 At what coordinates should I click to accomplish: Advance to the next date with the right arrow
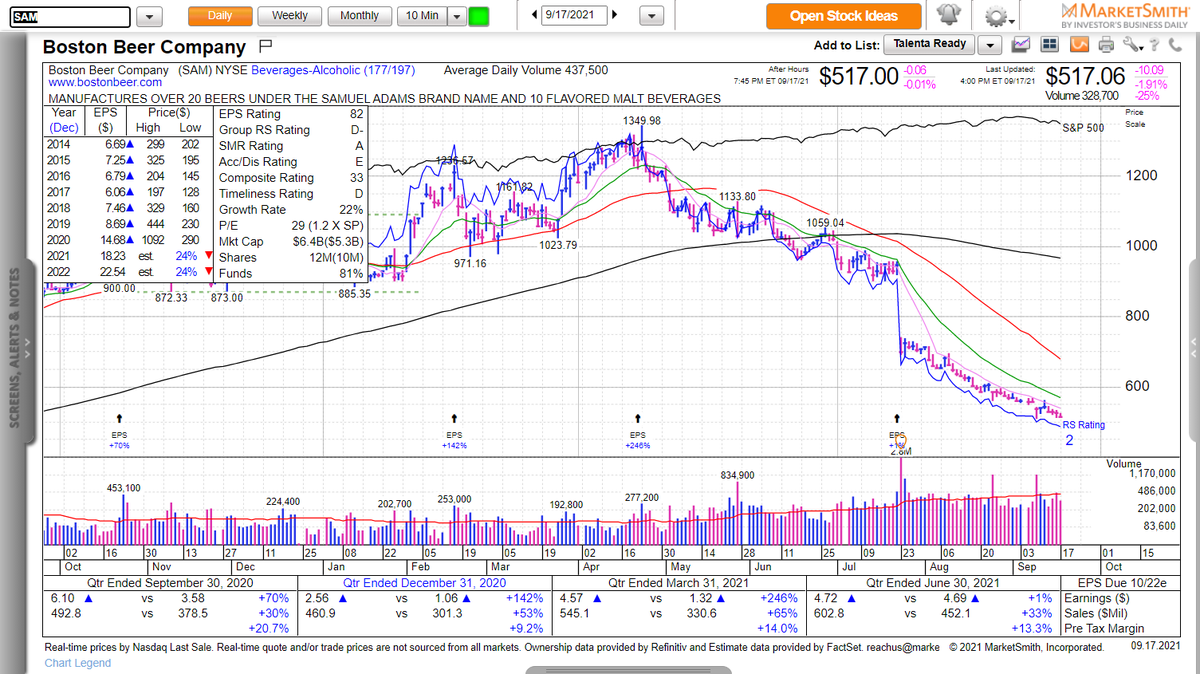(614, 15)
